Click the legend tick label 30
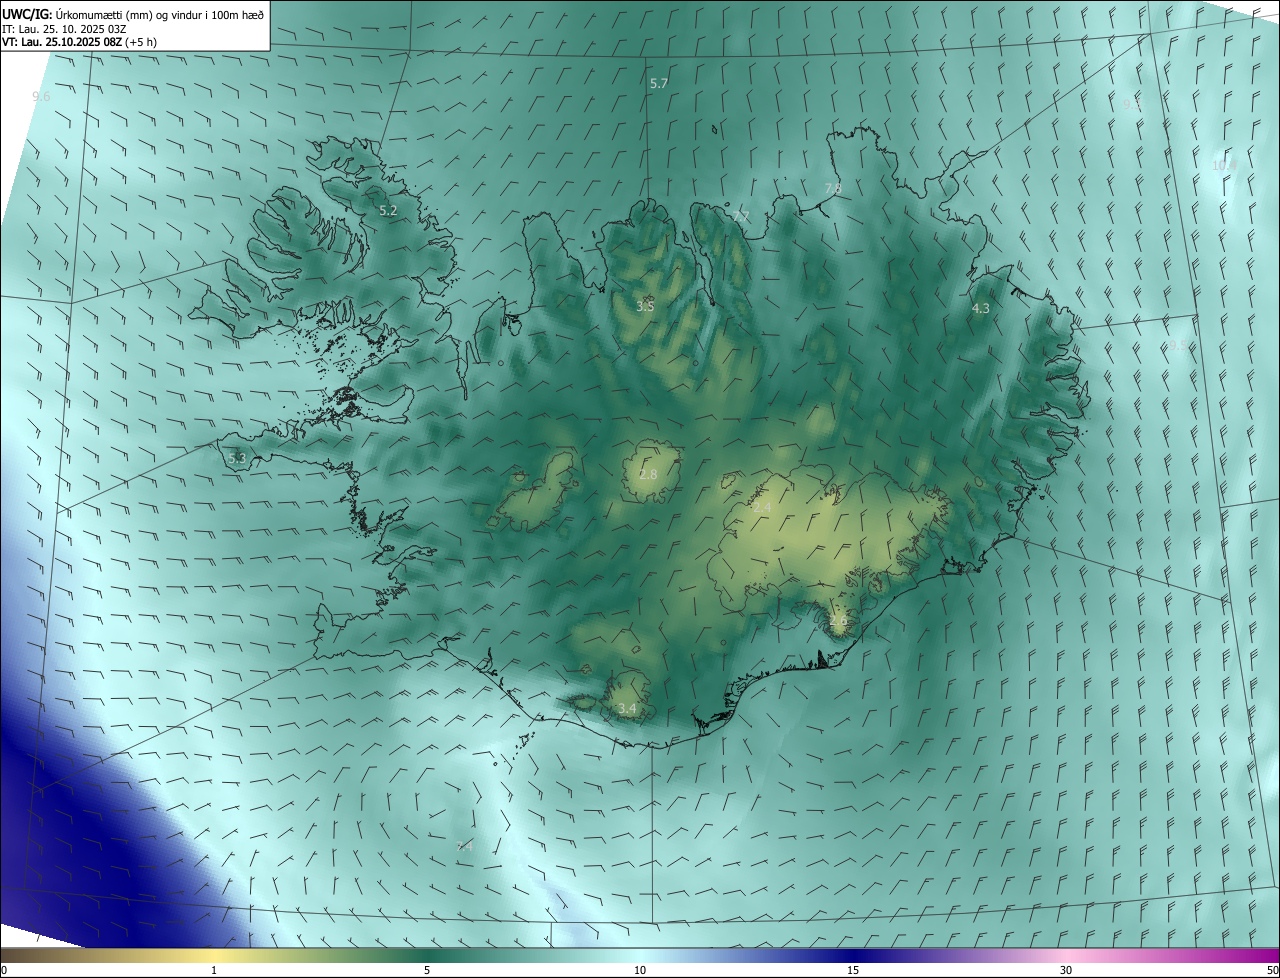 (1066, 971)
